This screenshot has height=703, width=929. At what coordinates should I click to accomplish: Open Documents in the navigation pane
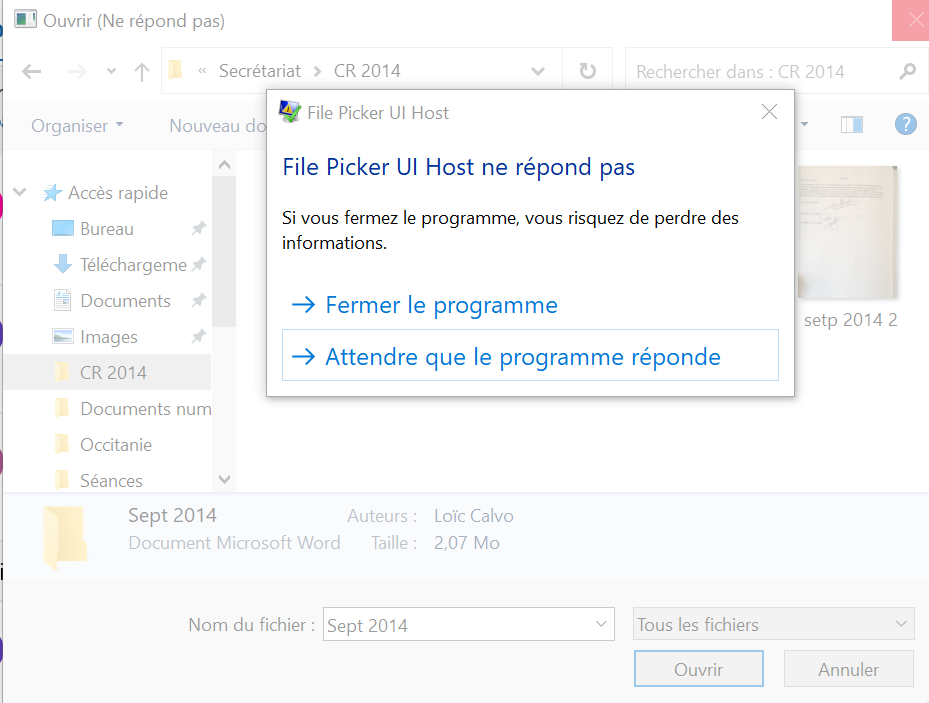(126, 301)
